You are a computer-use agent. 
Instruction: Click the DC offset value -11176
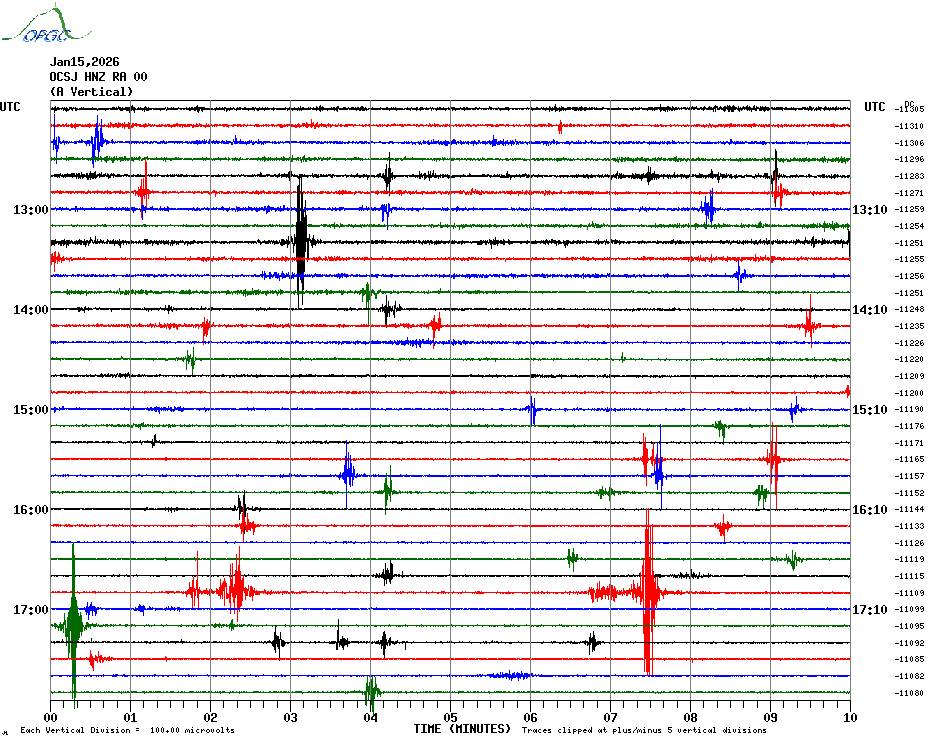pos(909,426)
